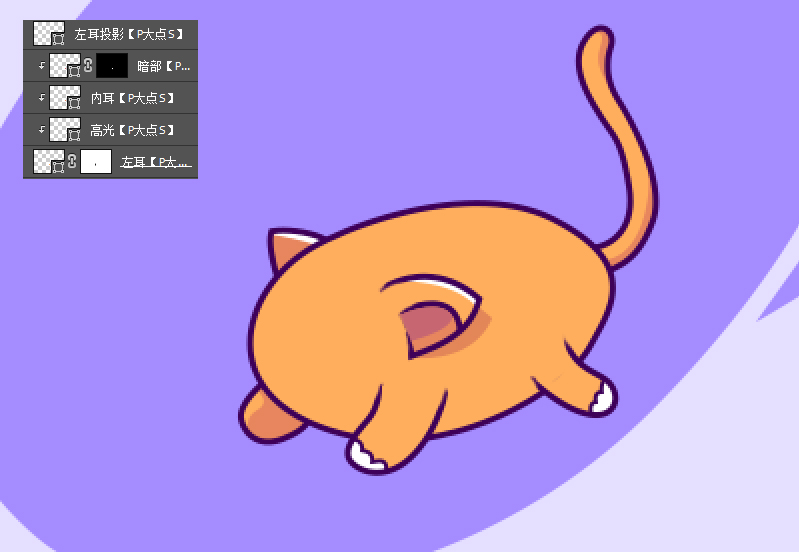This screenshot has width=799, height=552.
Task: Select the 高光 layer by its name
Action: (132, 130)
